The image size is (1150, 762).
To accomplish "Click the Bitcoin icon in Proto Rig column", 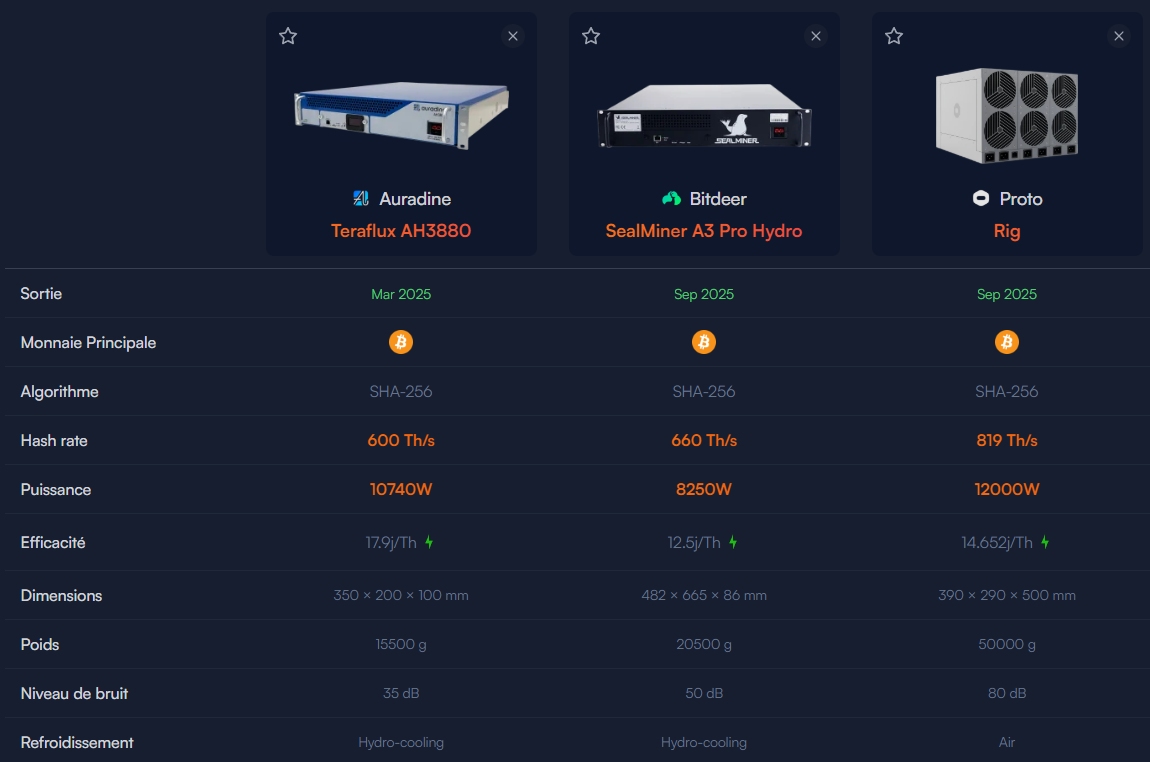I will [1007, 343].
